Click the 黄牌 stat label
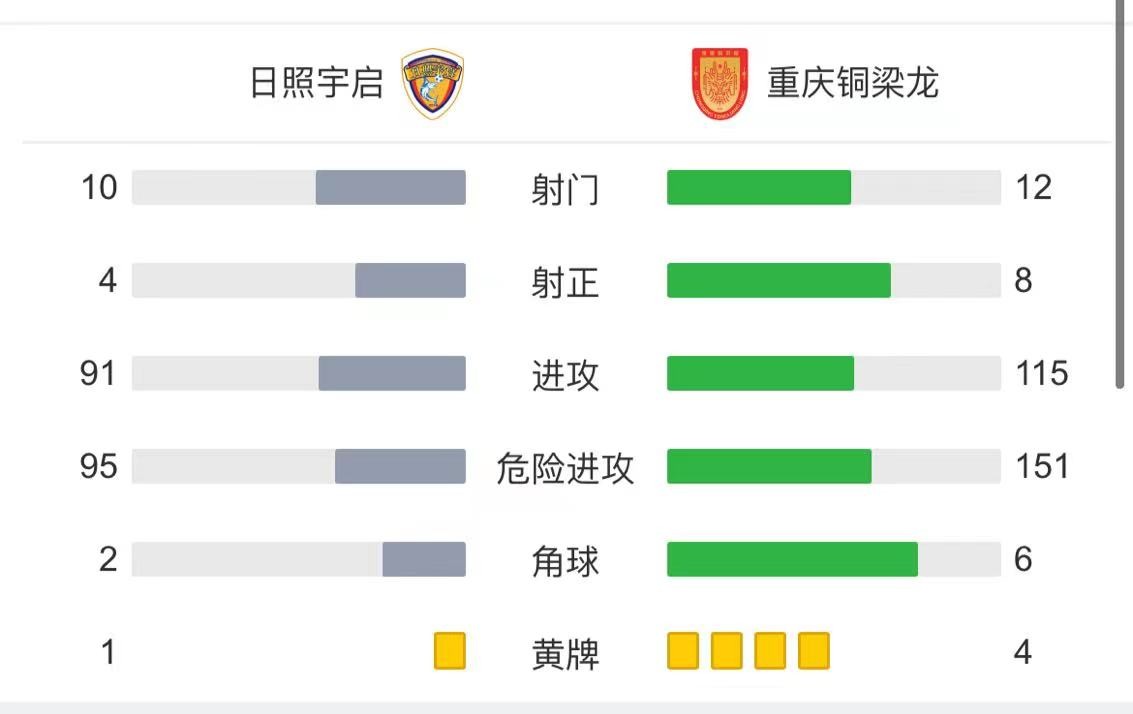1133x714 pixels. (565, 653)
